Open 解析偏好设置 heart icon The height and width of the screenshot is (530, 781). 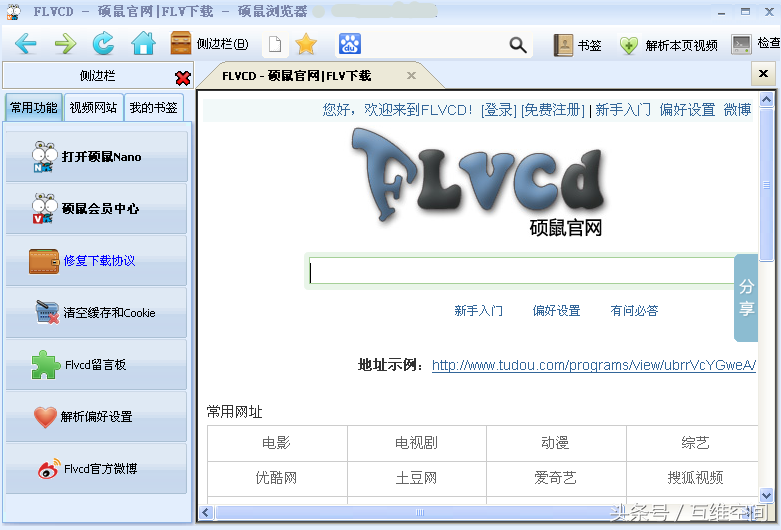[45, 417]
